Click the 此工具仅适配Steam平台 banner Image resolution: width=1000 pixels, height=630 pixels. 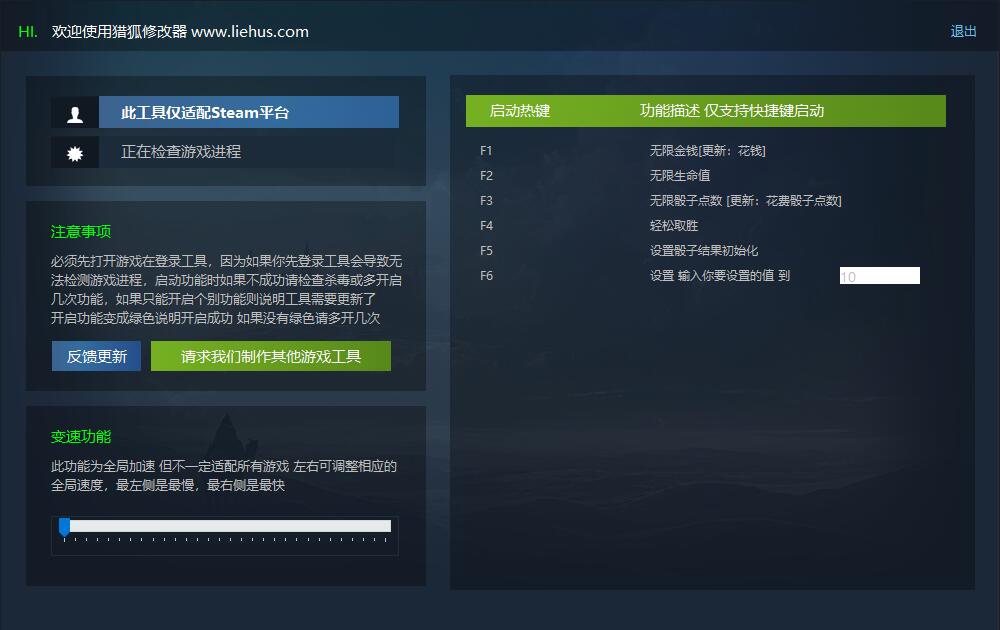tap(249, 112)
